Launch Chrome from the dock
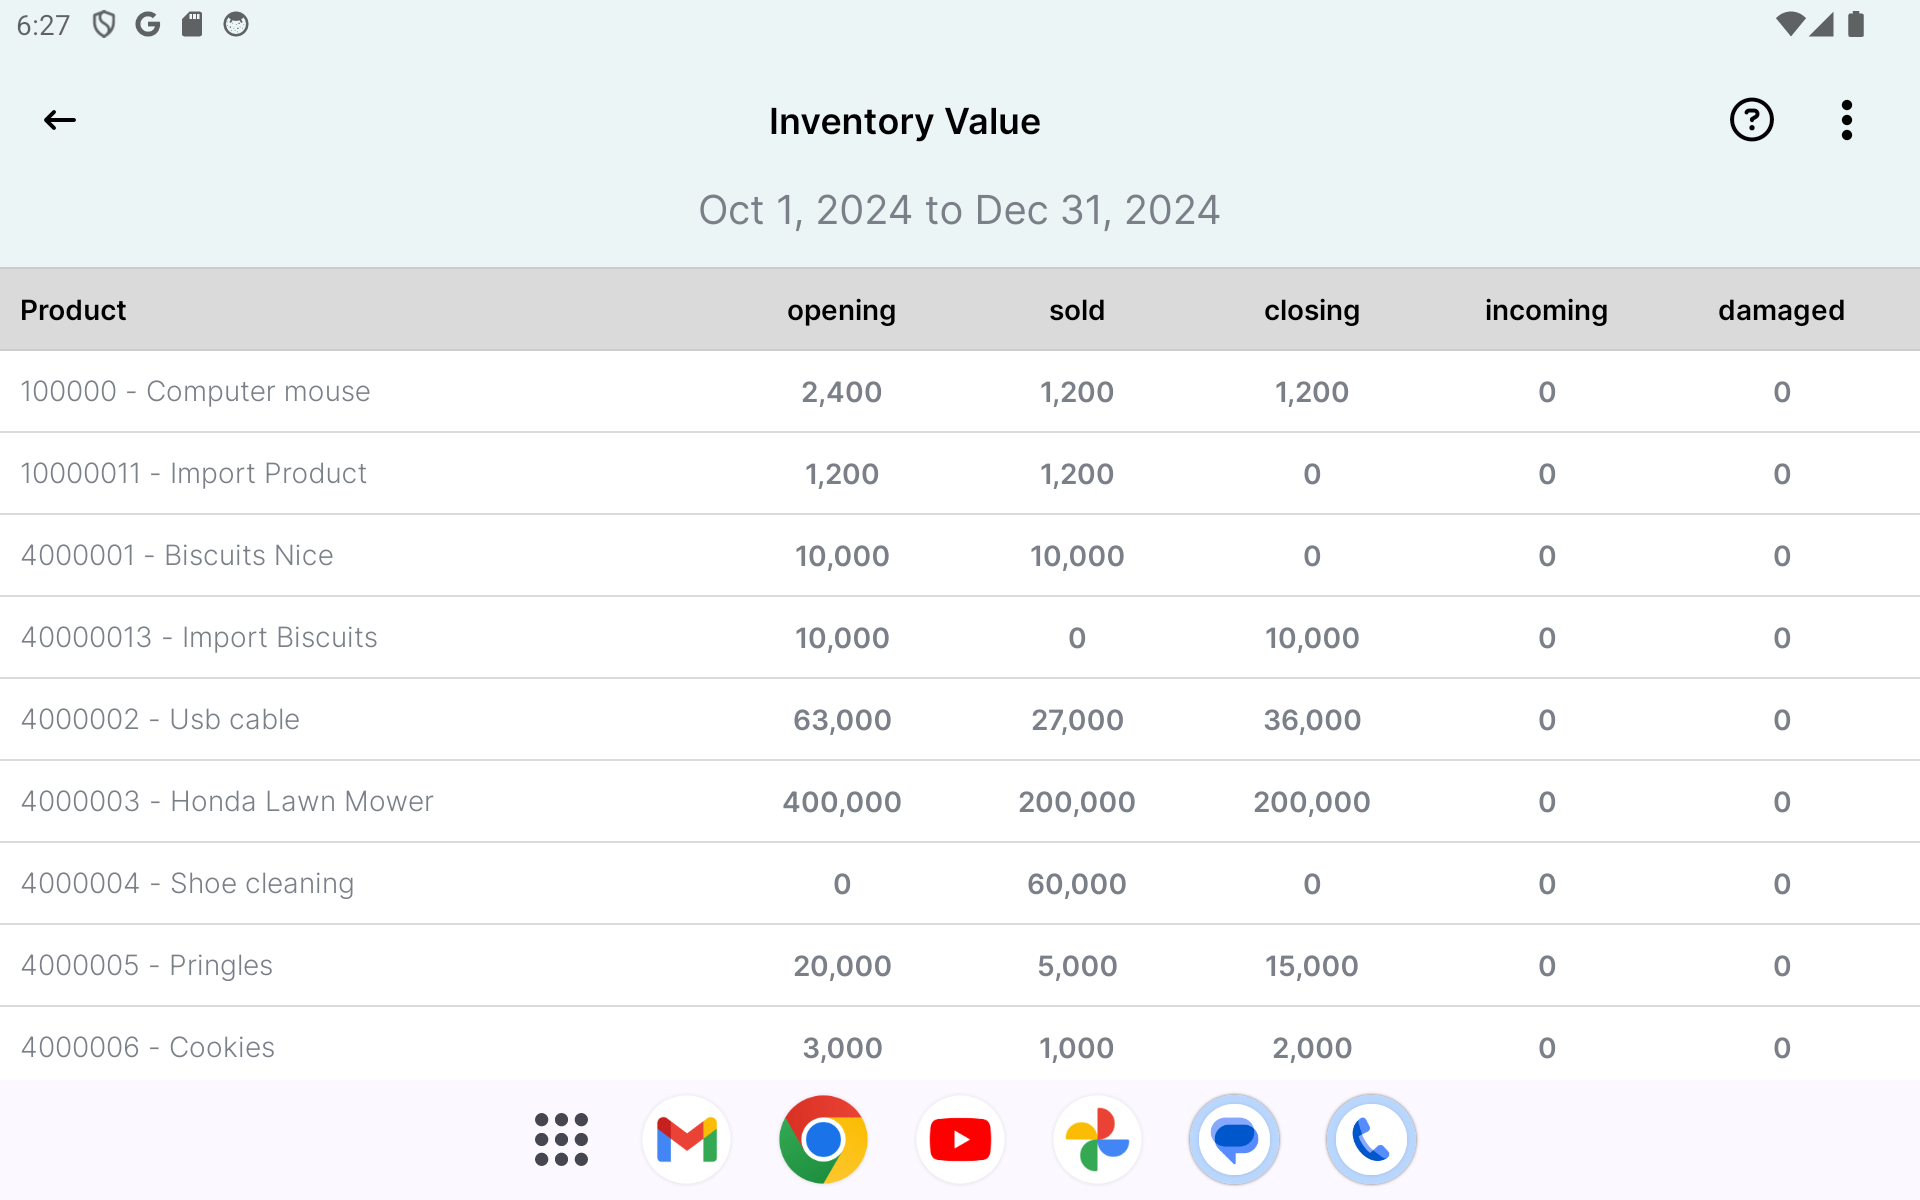Image resolution: width=1920 pixels, height=1200 pixels. [x=823, y=1139]
